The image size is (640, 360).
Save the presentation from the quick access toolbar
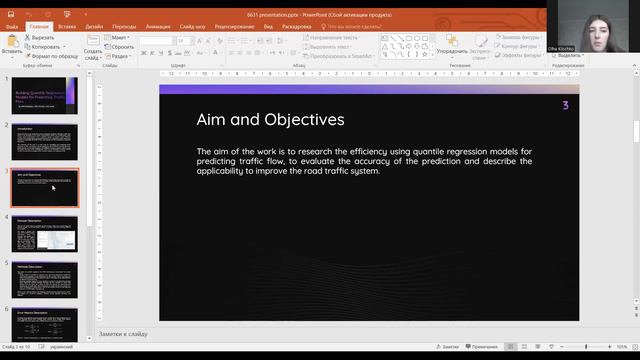coord(11,14)
